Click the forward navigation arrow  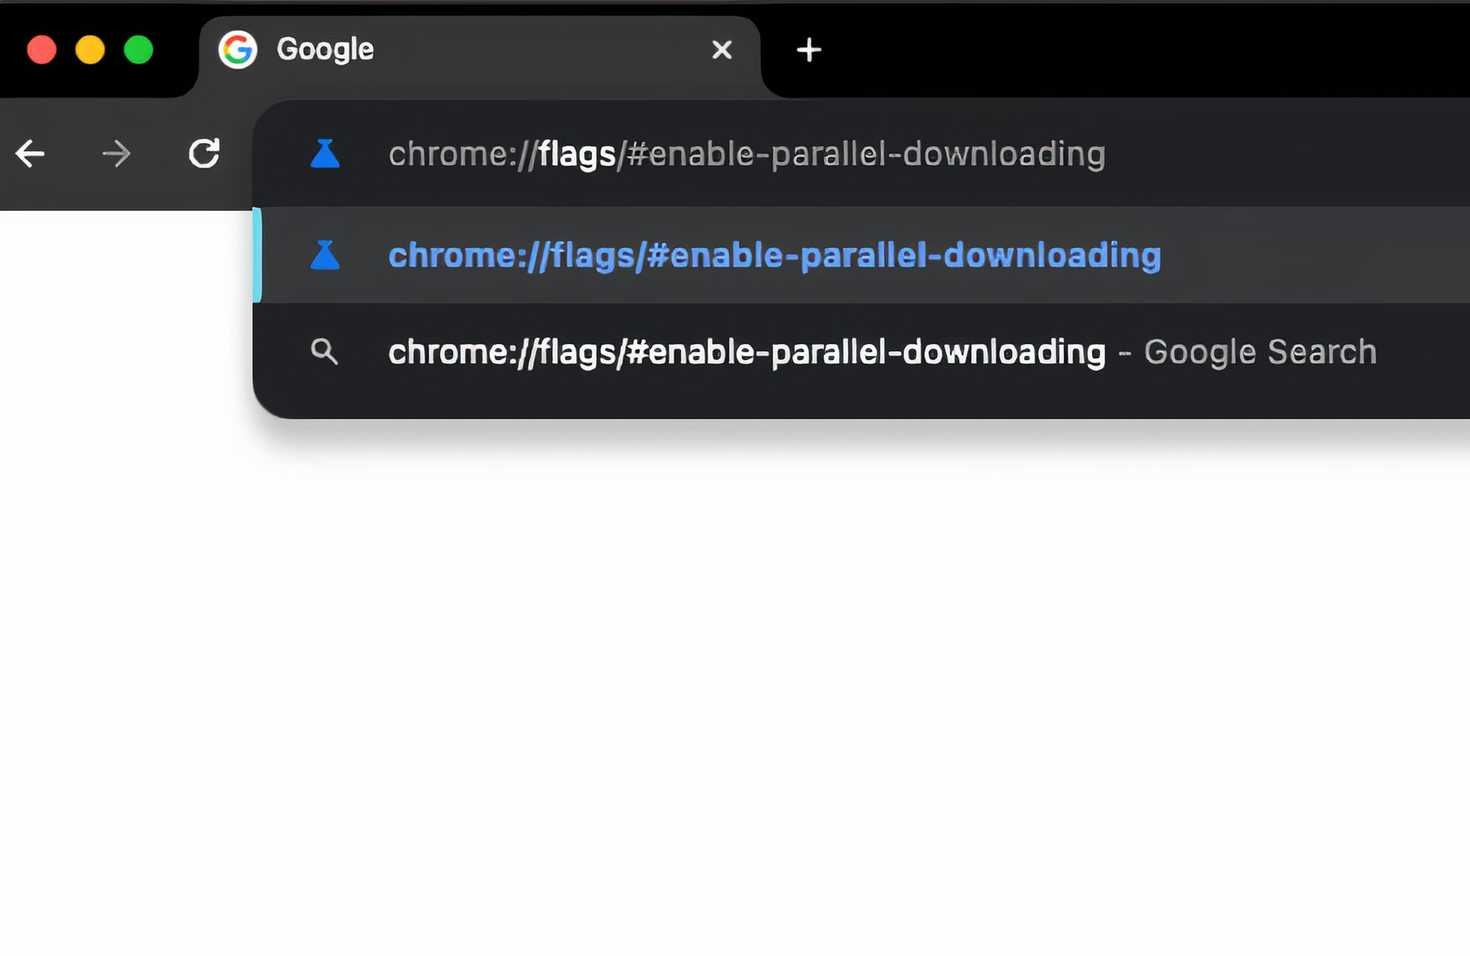tap(116, 153)
